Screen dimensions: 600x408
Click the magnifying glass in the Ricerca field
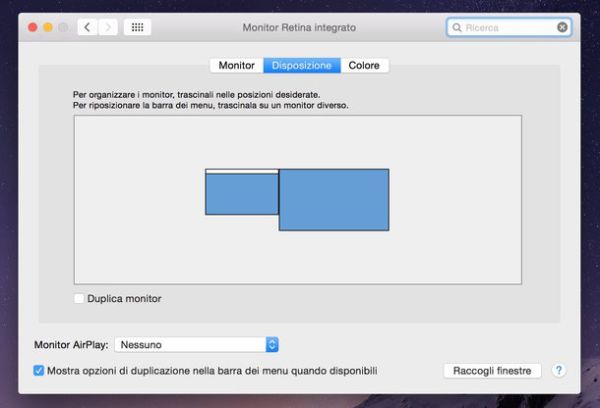point(457,28)
